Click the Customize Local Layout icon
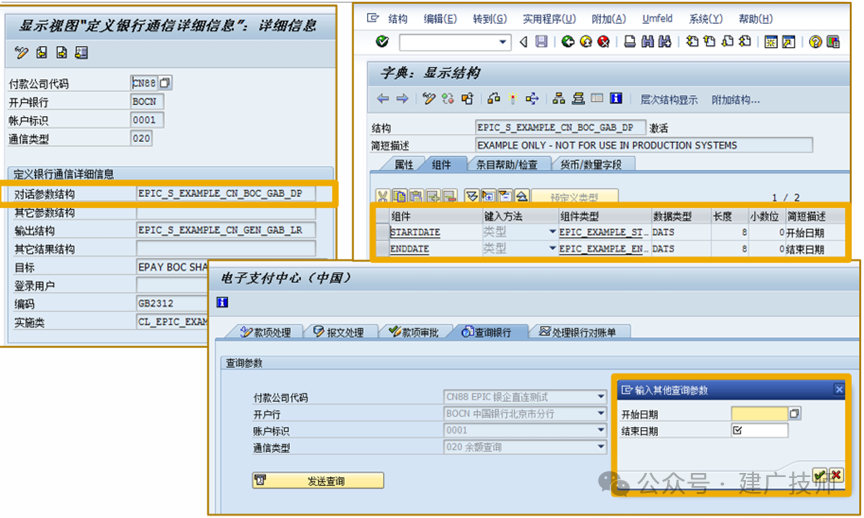 click(x=833, y=42)
